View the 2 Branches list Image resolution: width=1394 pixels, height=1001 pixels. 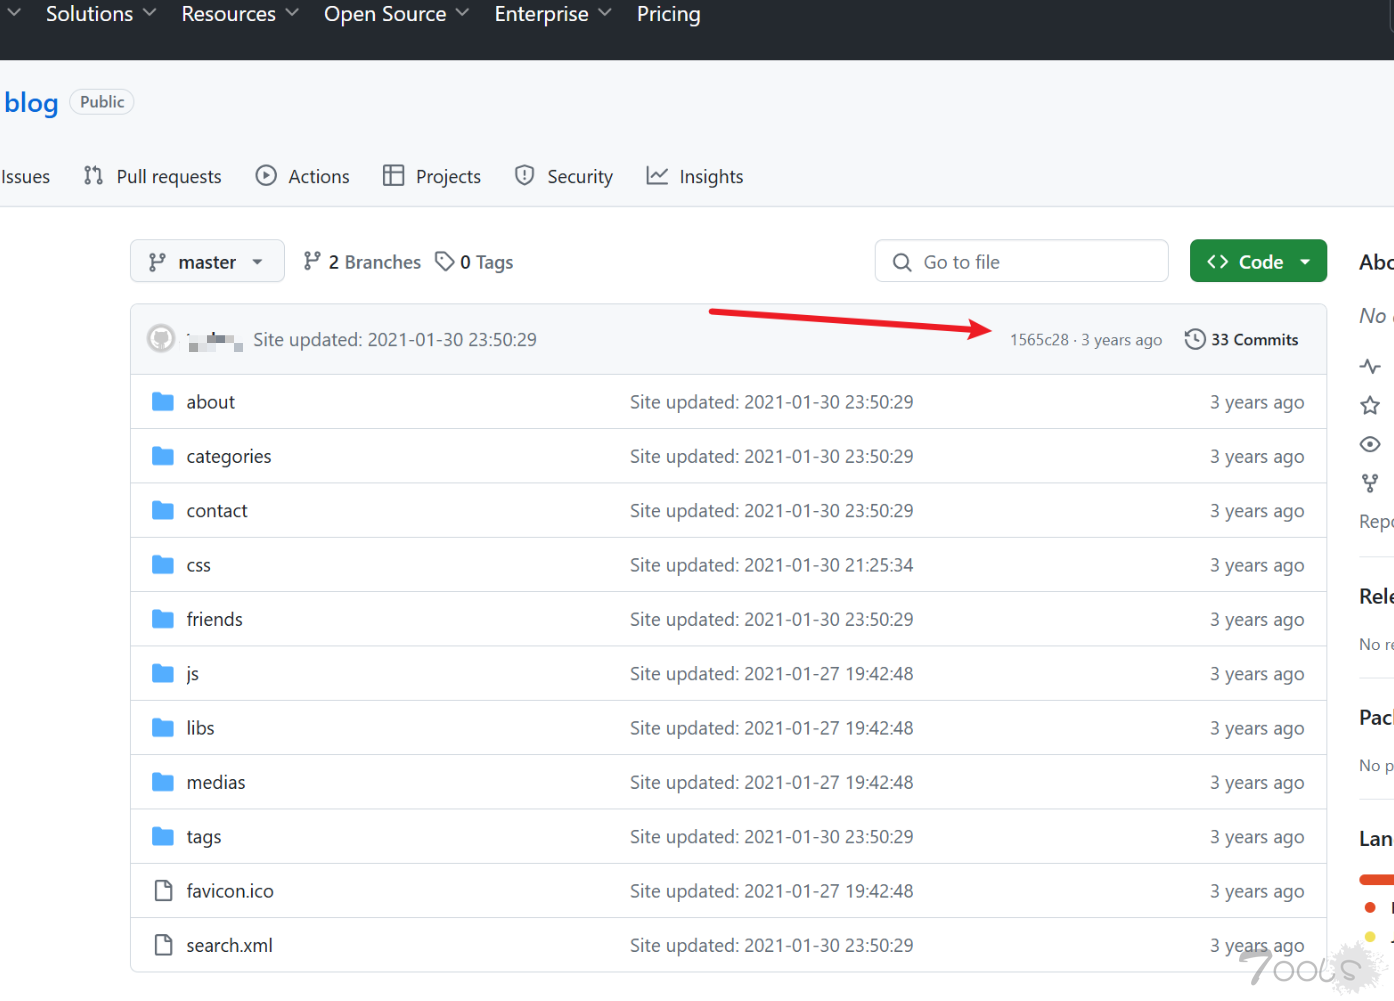click(362, 262)
